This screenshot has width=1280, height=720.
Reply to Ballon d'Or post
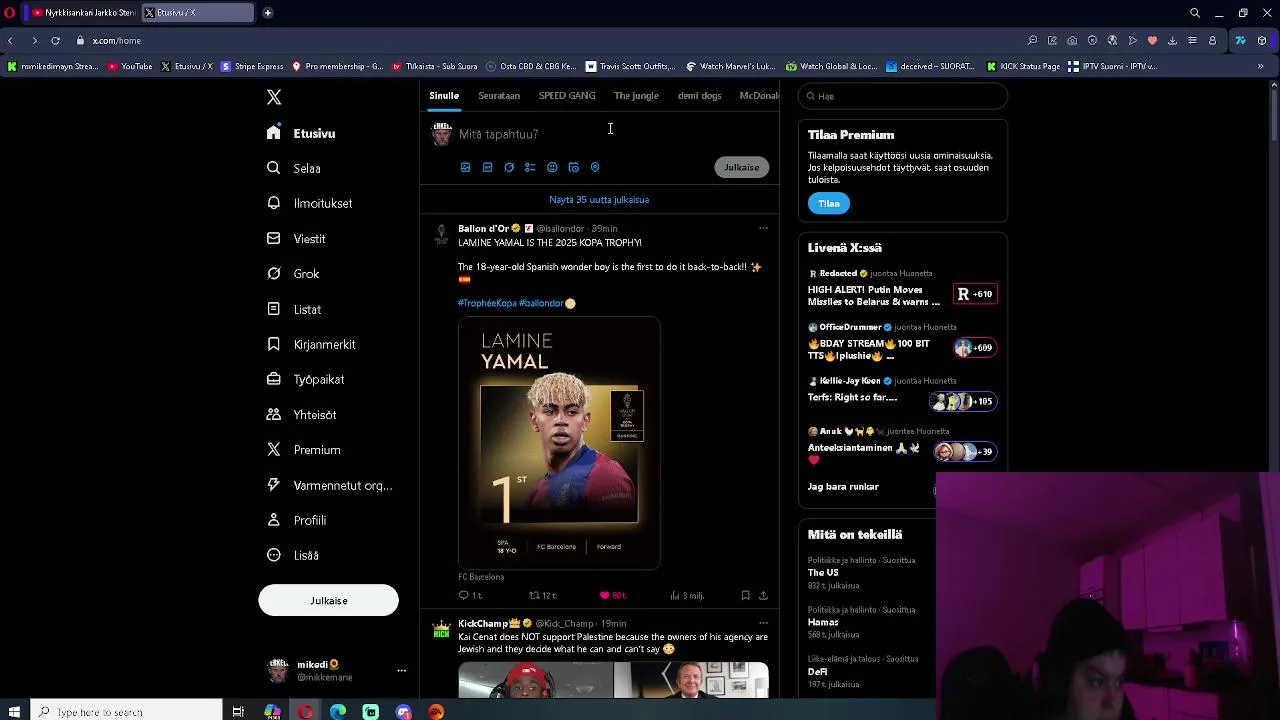coord(470,595)
